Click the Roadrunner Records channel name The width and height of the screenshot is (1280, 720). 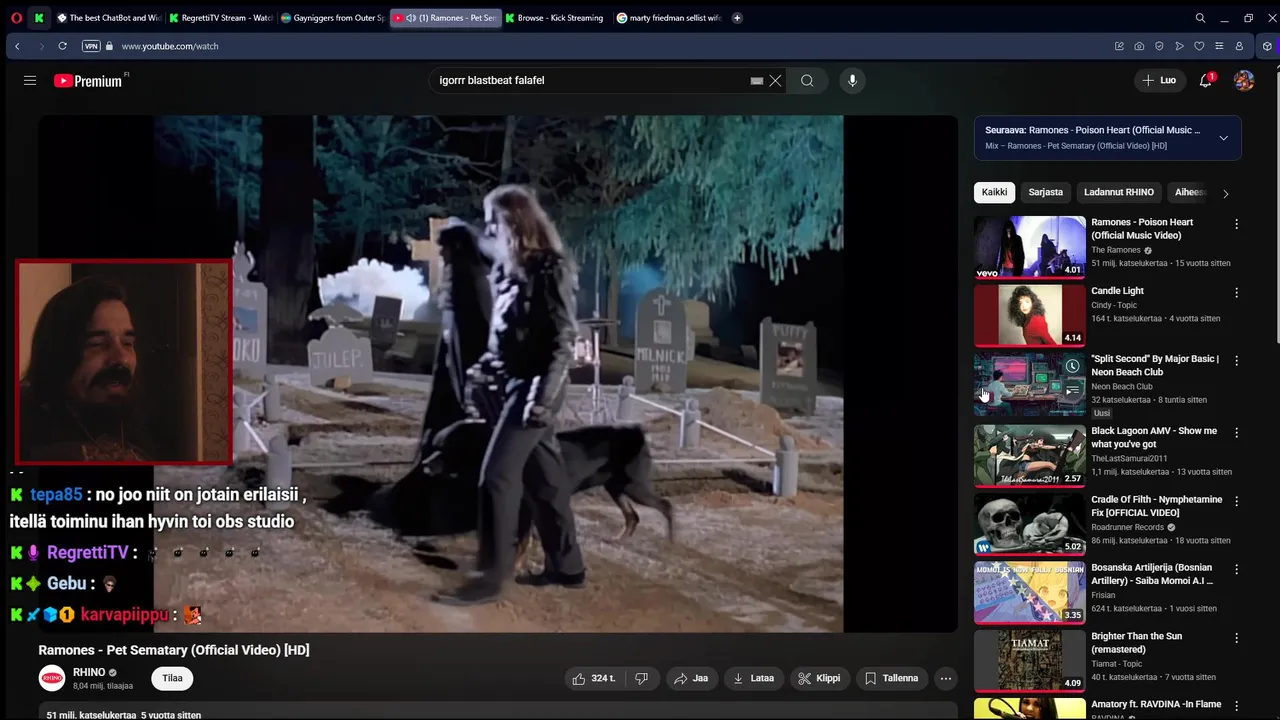point(1128,527)
